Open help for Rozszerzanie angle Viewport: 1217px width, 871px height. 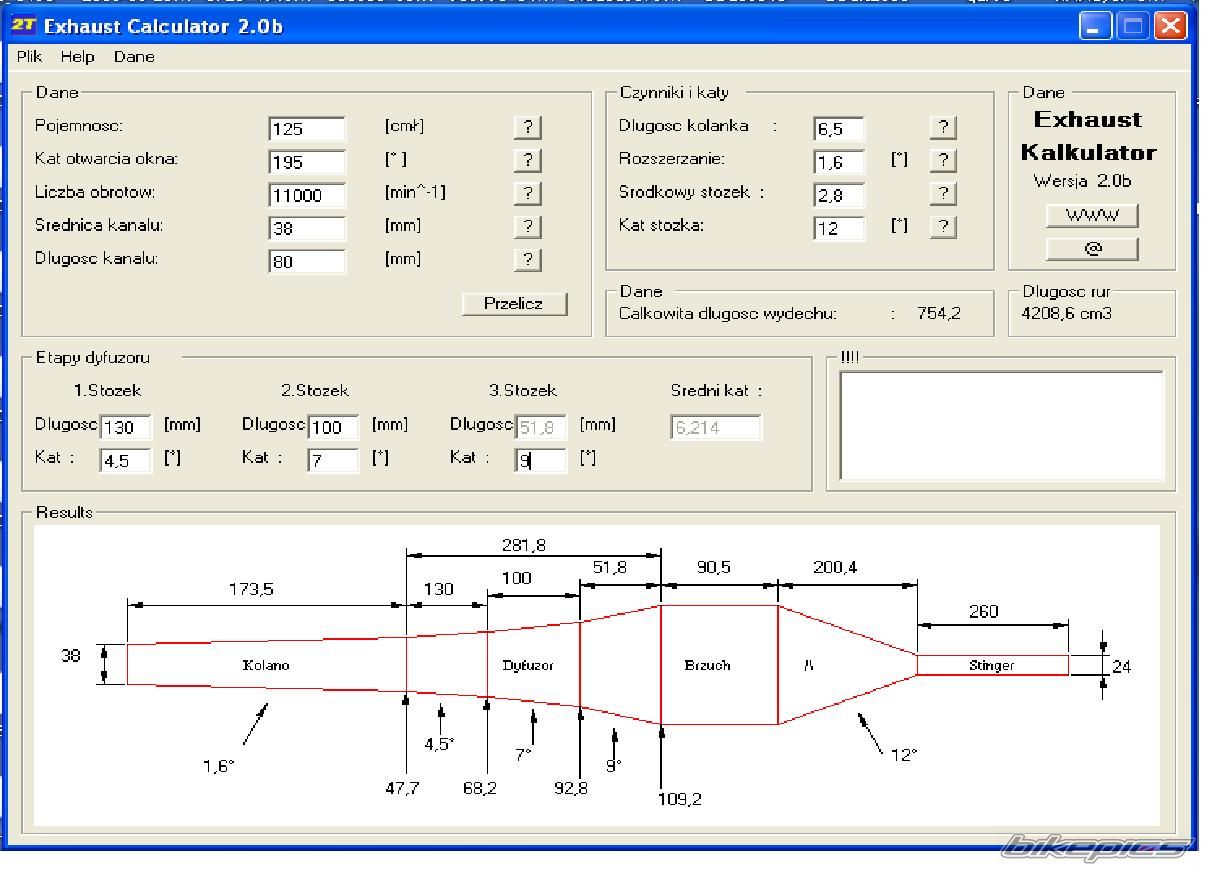942,160
